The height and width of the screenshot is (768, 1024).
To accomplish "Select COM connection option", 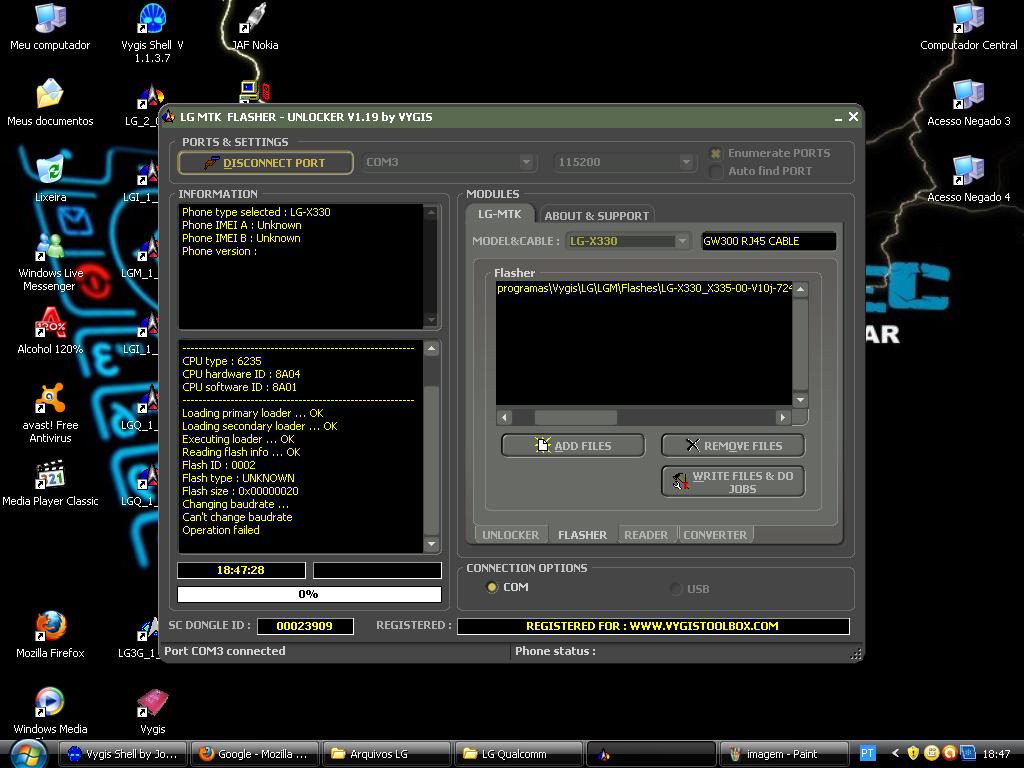I will coord(492,587).
